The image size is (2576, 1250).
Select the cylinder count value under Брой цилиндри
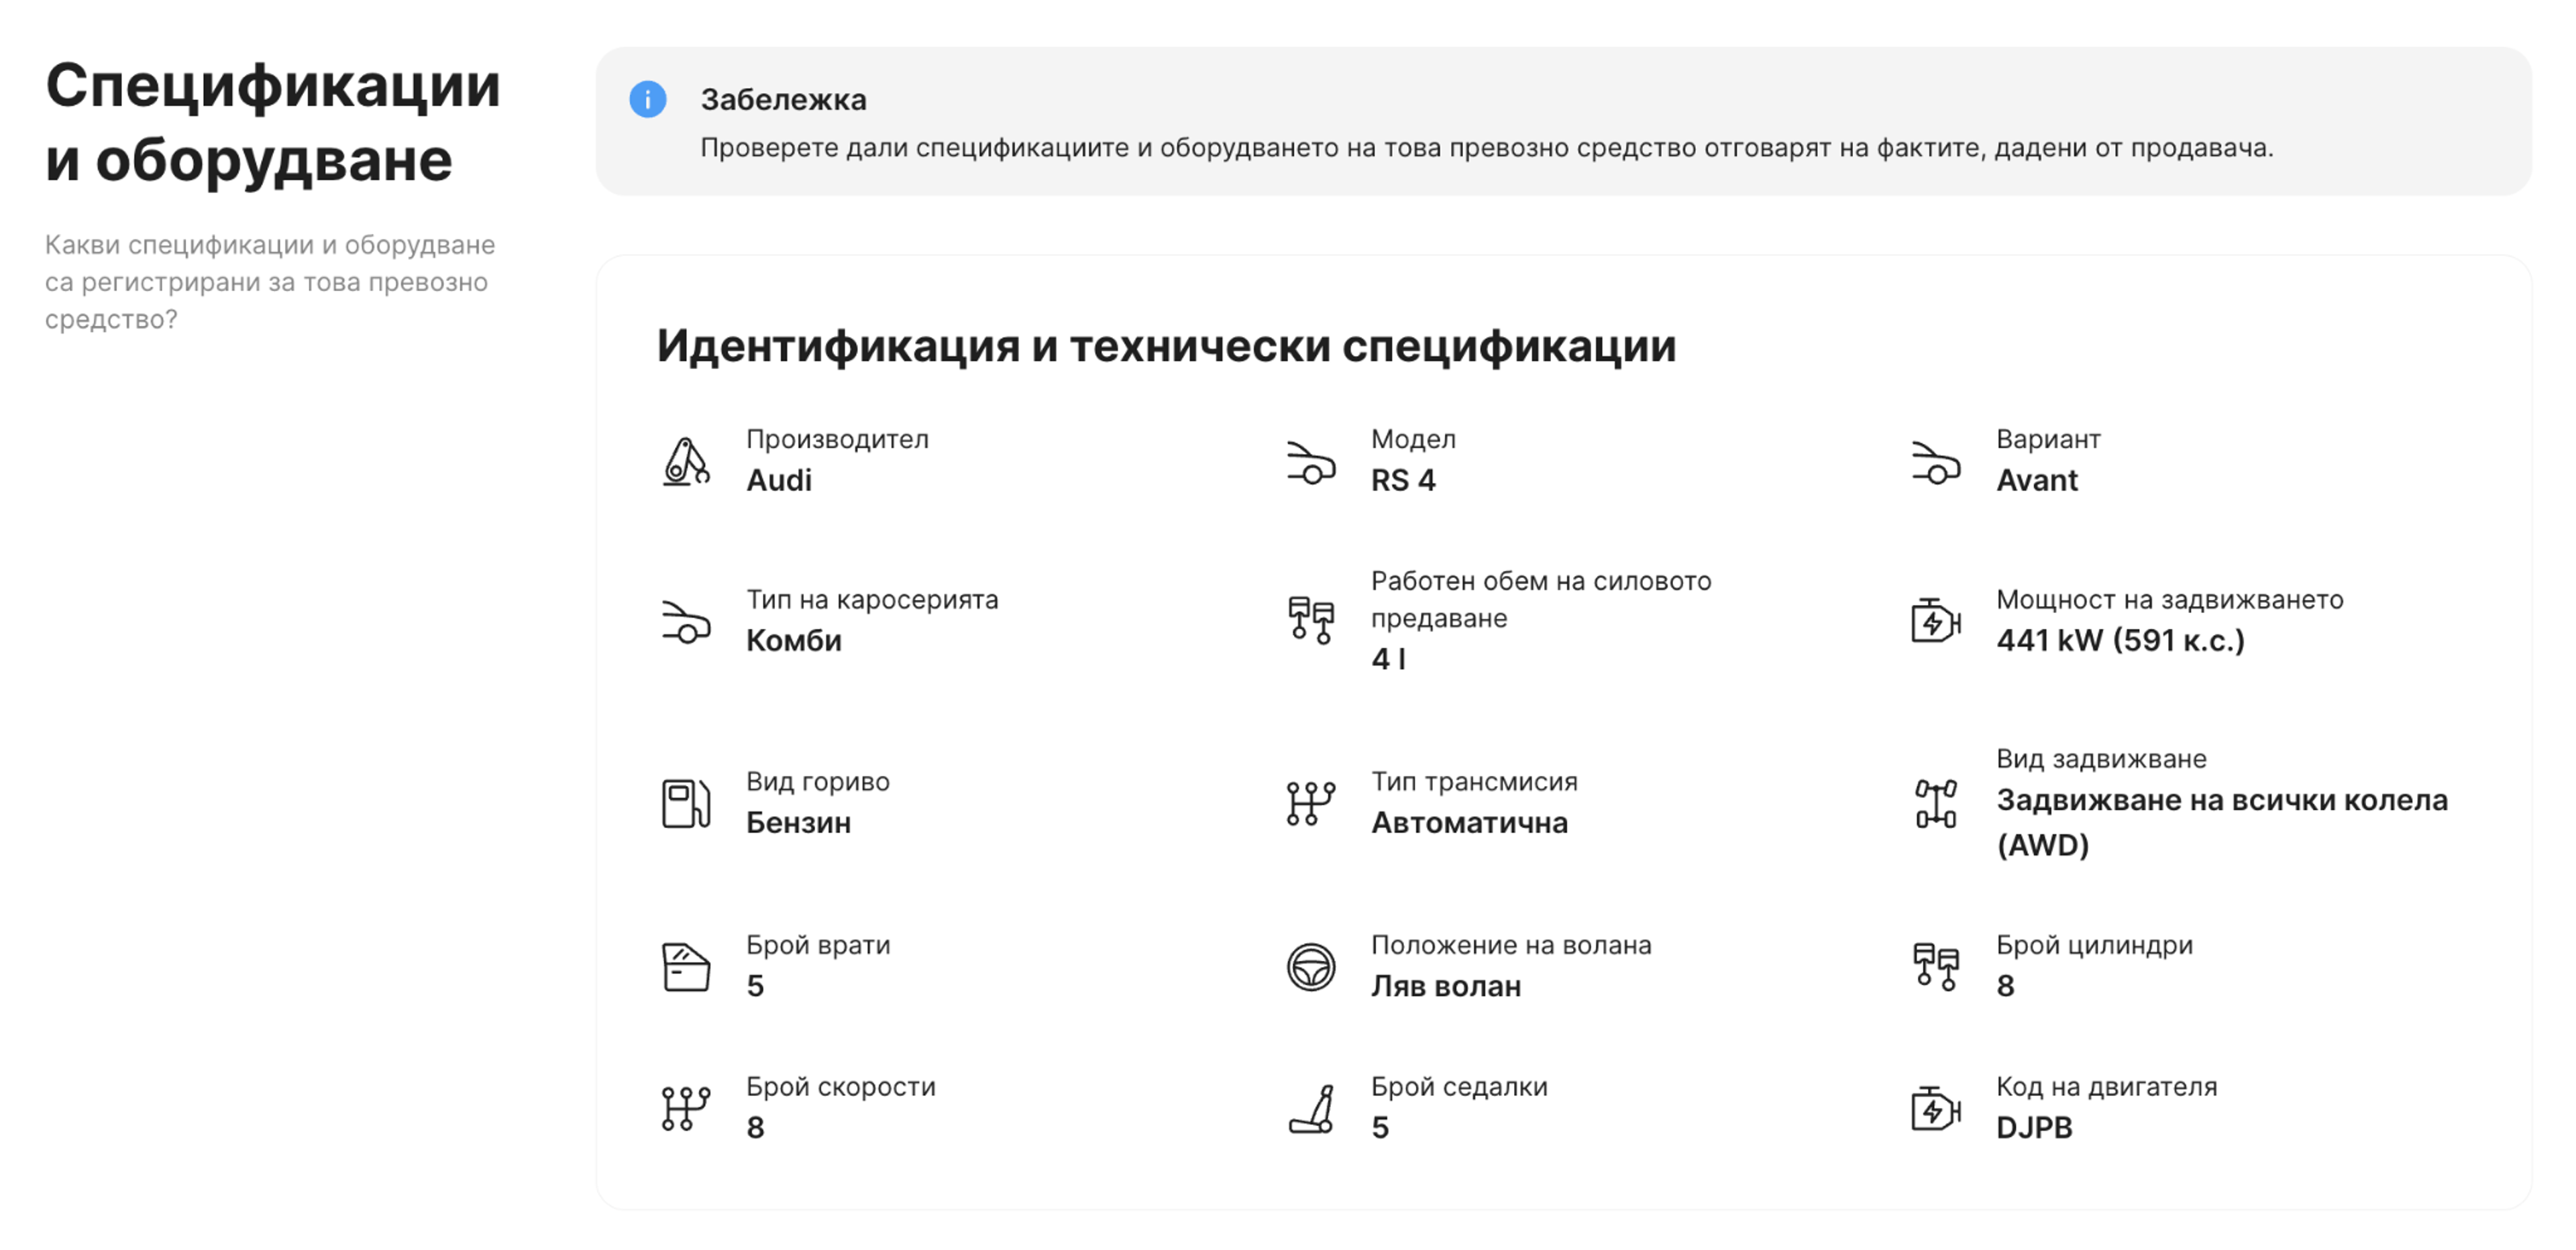pos(2005,986)
